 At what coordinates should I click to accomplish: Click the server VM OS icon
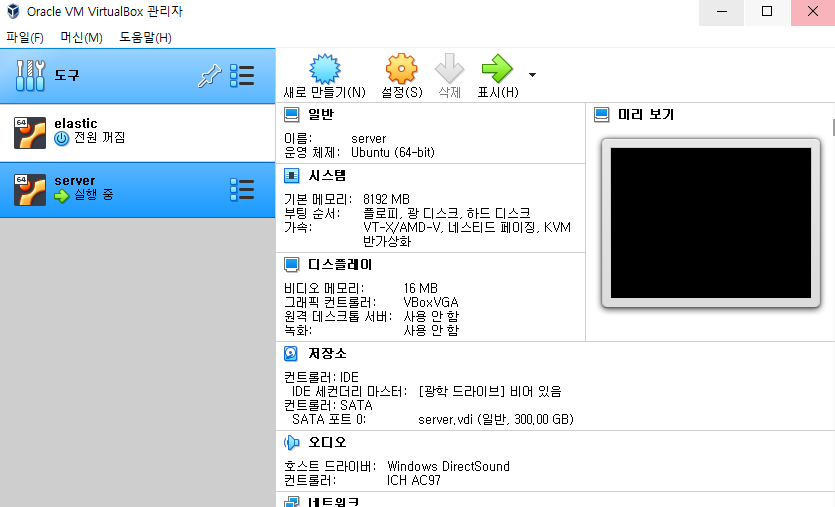pyautogui.click(x=30, y=190)
